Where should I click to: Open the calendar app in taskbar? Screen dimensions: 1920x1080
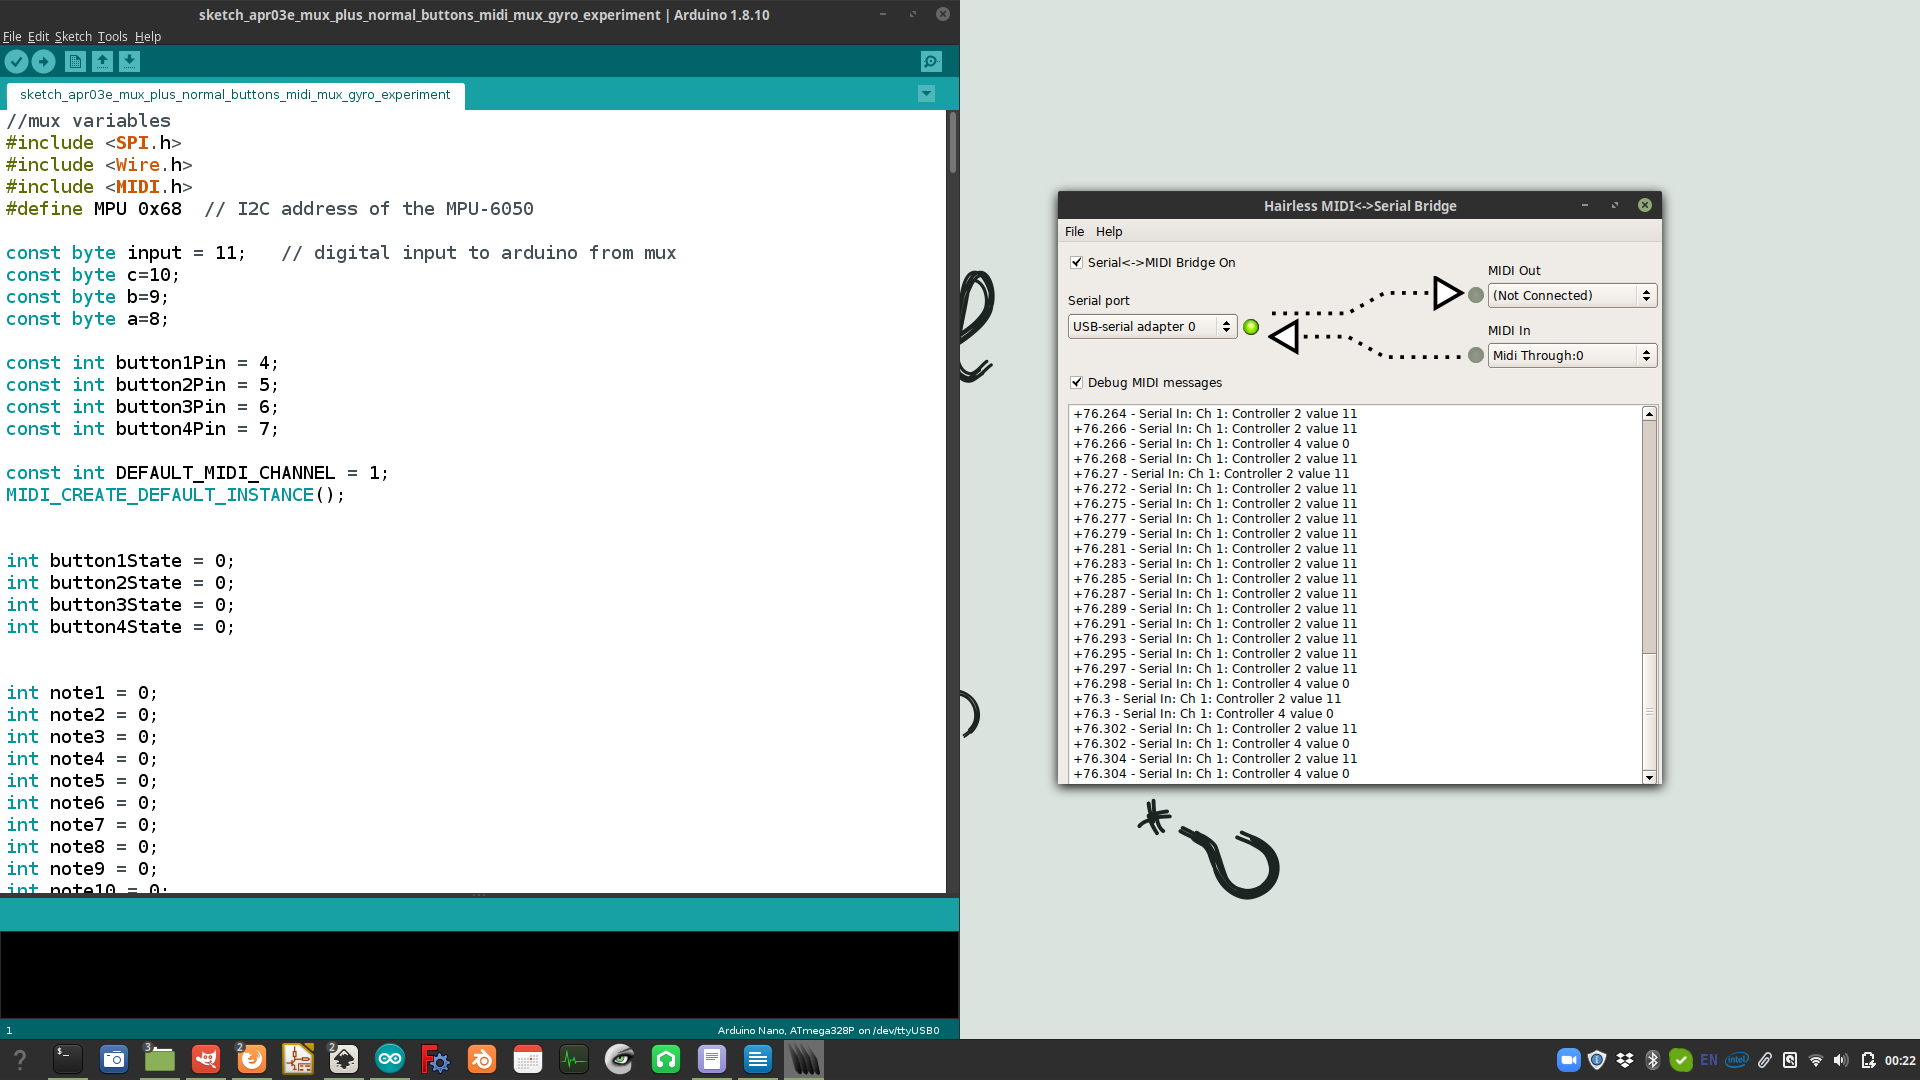point(528,1059)
